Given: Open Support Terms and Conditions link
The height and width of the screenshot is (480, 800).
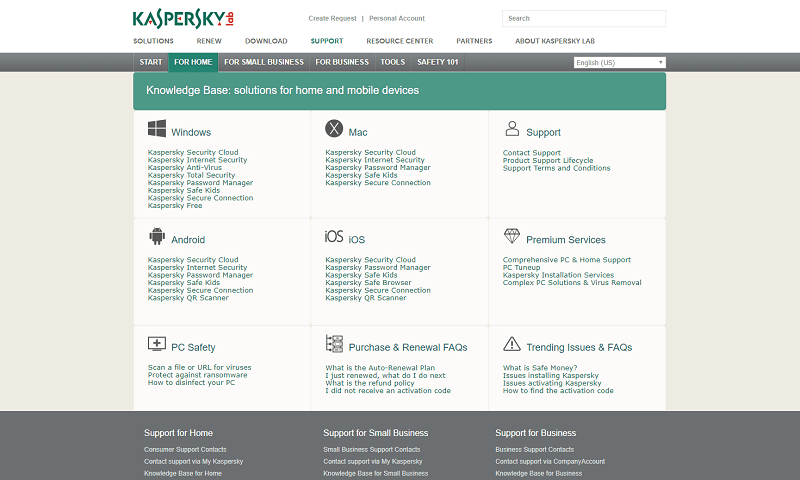Looking at the screenshot, I should 557,168.
